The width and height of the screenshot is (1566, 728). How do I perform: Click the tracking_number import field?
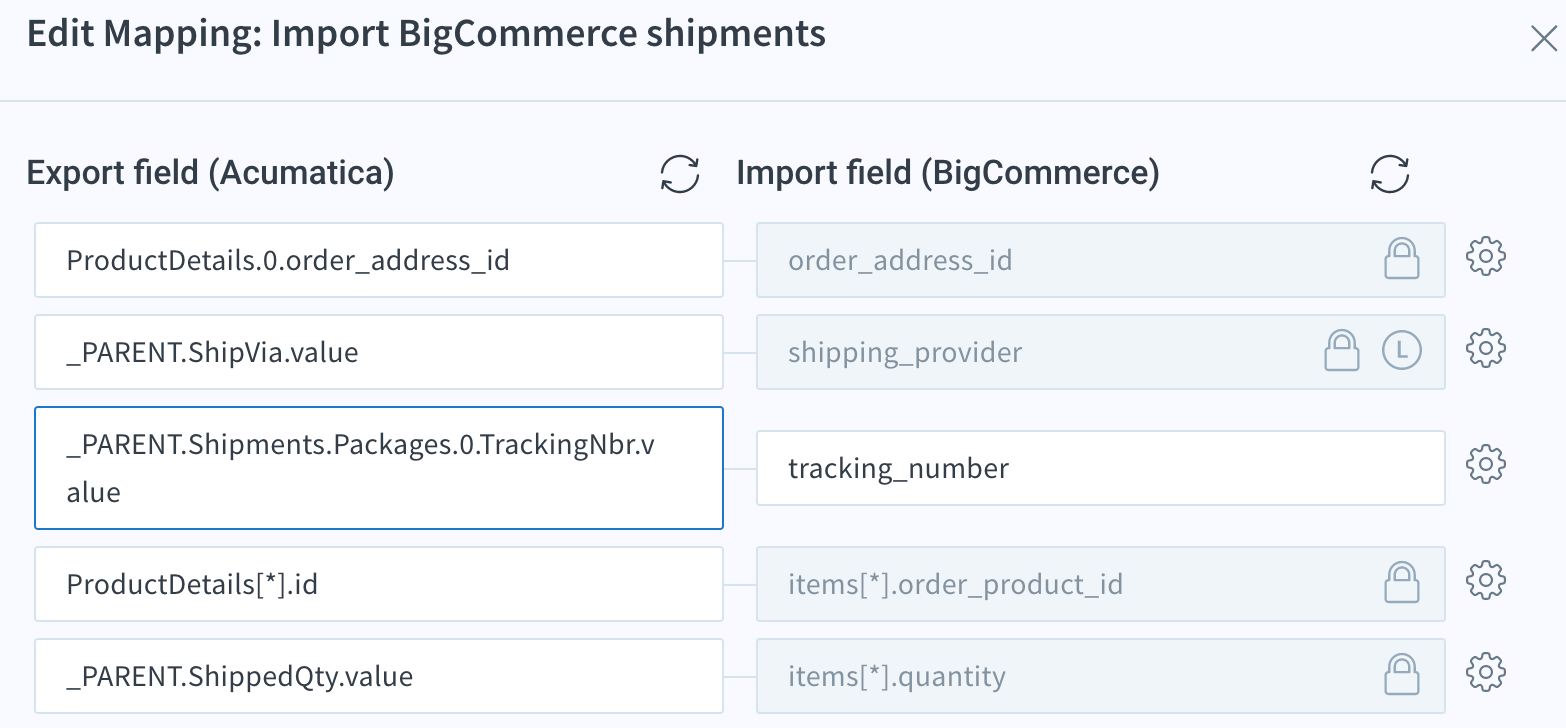pyautogui.click(x=1100, y=468)
